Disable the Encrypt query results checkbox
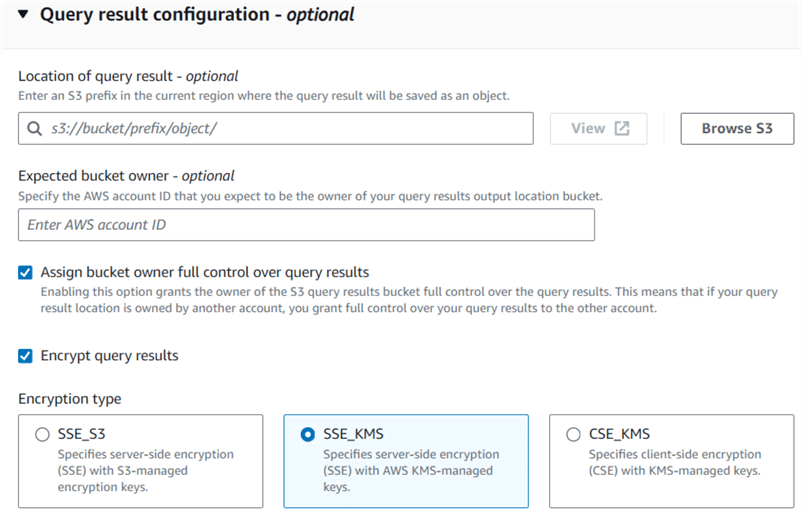The height and width of the screenshot is (515, 801). tap(26, 355)
